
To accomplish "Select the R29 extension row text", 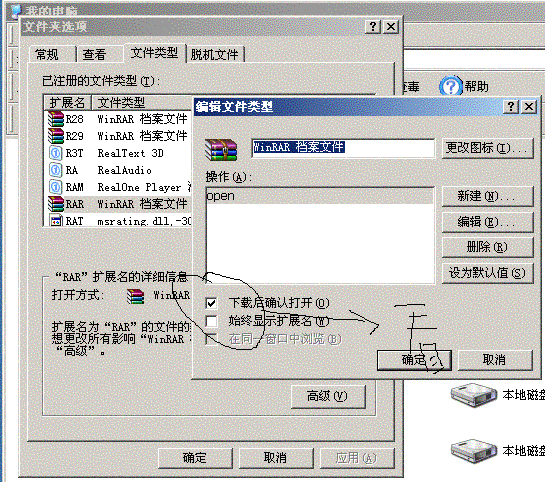I will (74, 136).
